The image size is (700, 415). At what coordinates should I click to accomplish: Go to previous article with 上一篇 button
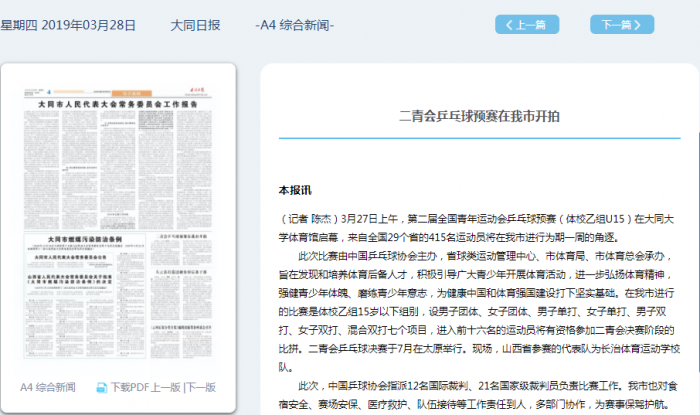pyautogui.click(x=527, y=25)
